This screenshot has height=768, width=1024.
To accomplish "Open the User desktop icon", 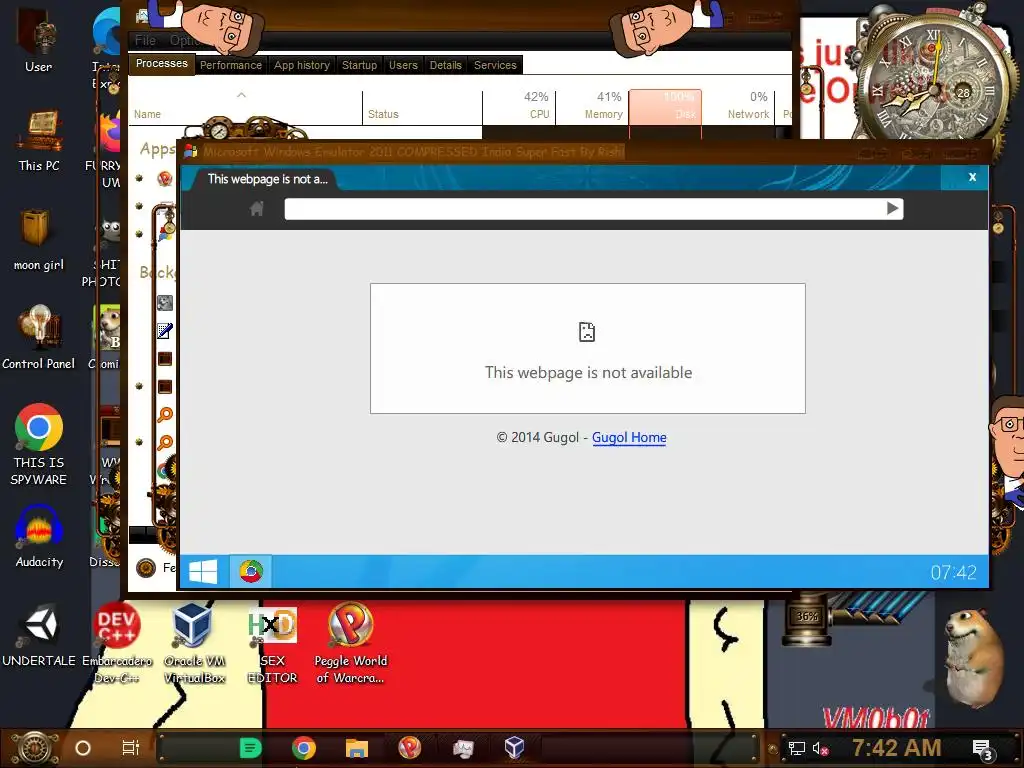I will [38, 39].
